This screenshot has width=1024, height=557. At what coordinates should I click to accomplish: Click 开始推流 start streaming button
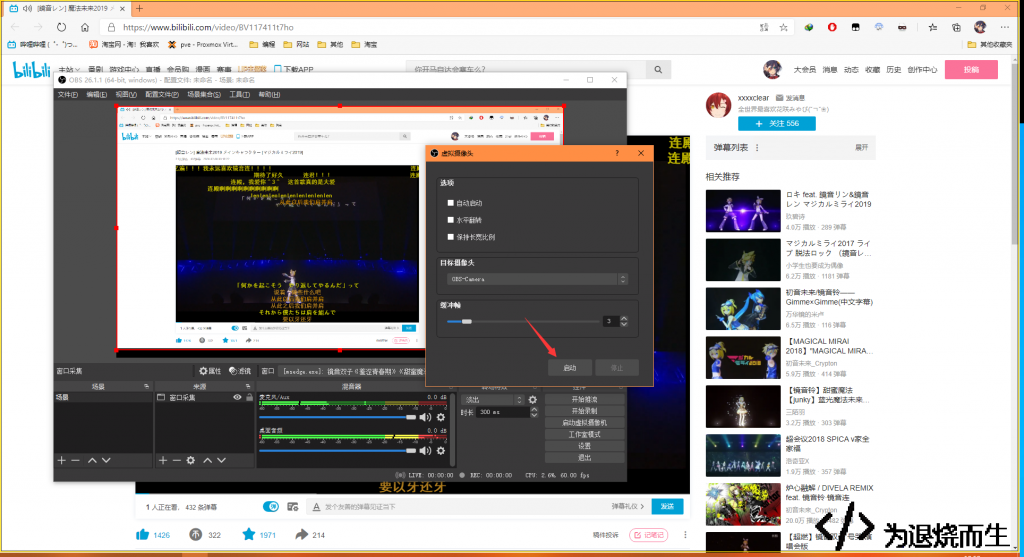point(584,399)
